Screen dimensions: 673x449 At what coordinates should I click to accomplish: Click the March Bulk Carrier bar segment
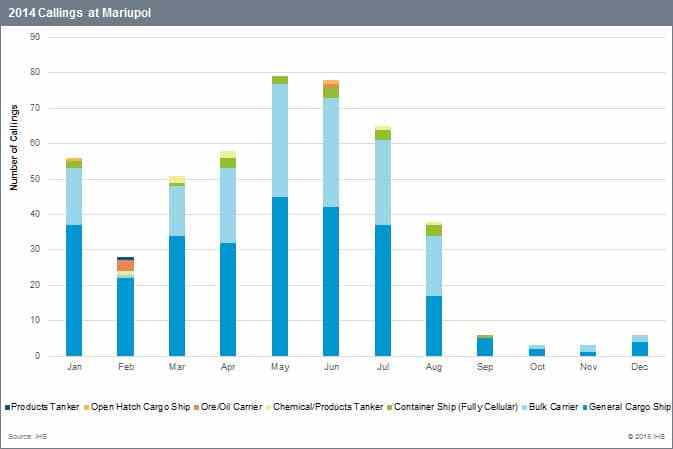[x=177, y=211]
